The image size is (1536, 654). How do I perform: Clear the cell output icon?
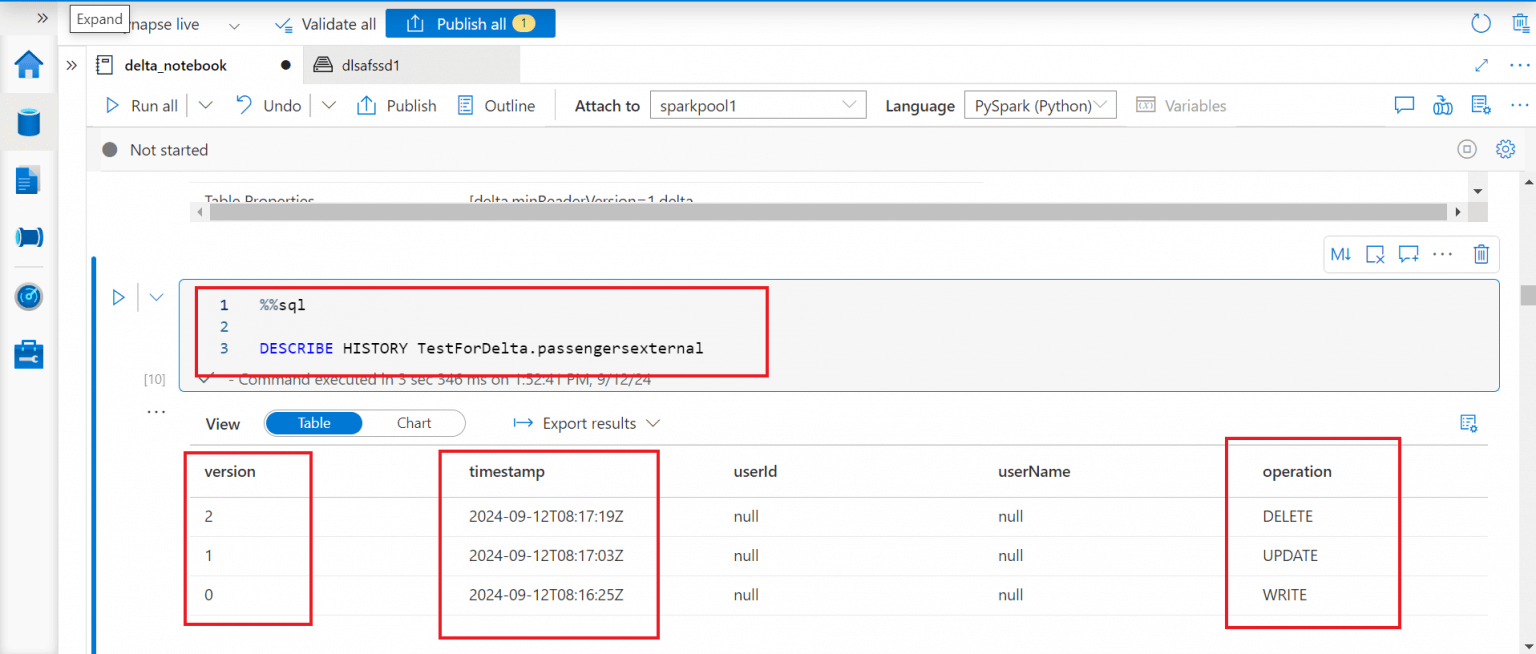[x=1375, y=254]
